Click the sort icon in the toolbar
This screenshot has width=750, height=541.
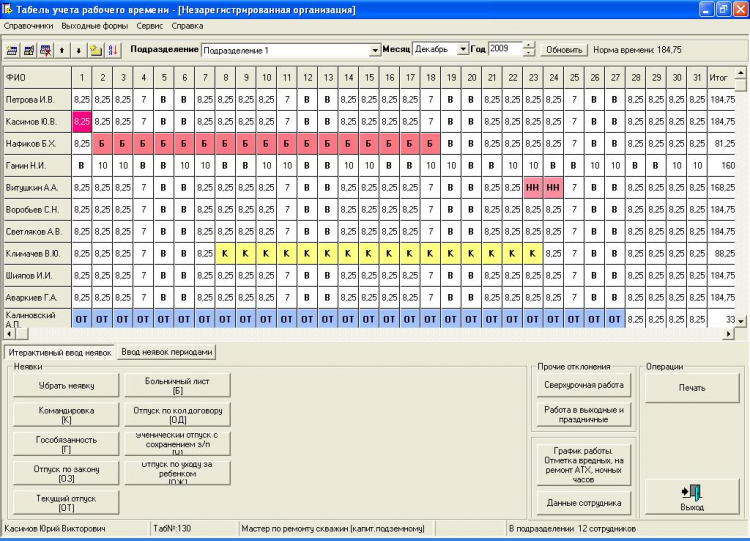point(111,49)
